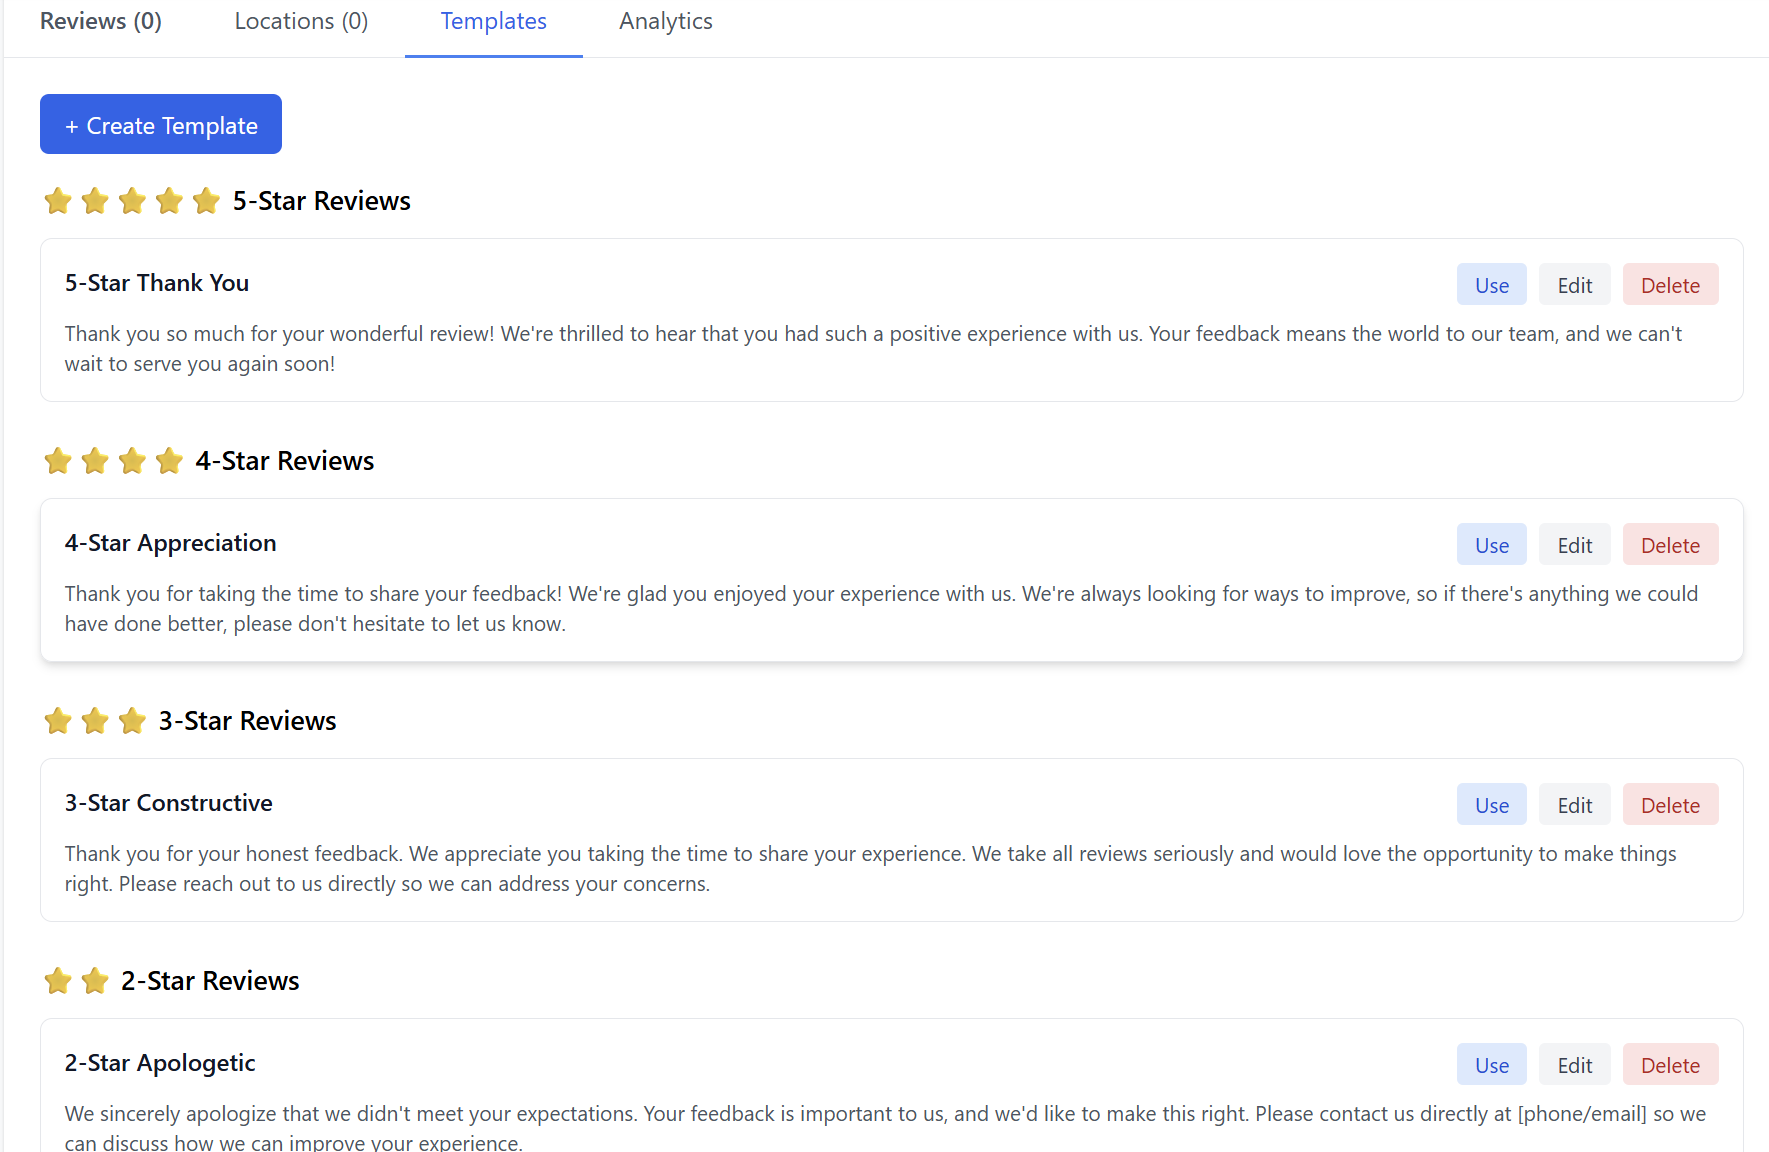The image size is (1769, 1152).
Task: Click the first star icon beside 5-Star Reviews
Action: click(x=58, y=201)
